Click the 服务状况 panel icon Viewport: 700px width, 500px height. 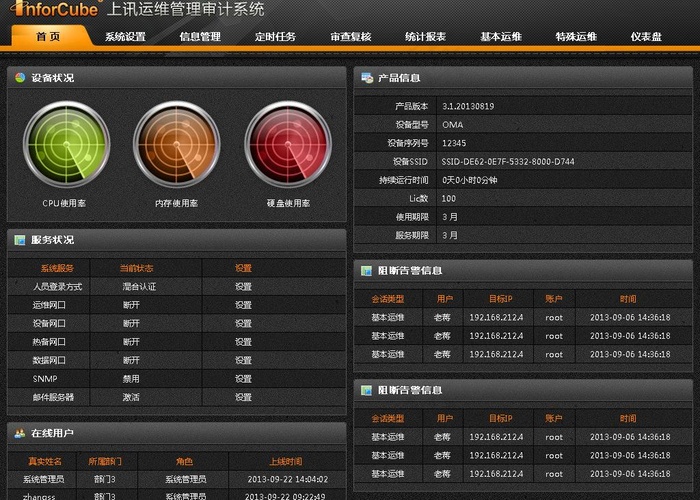tap(20, 240)
